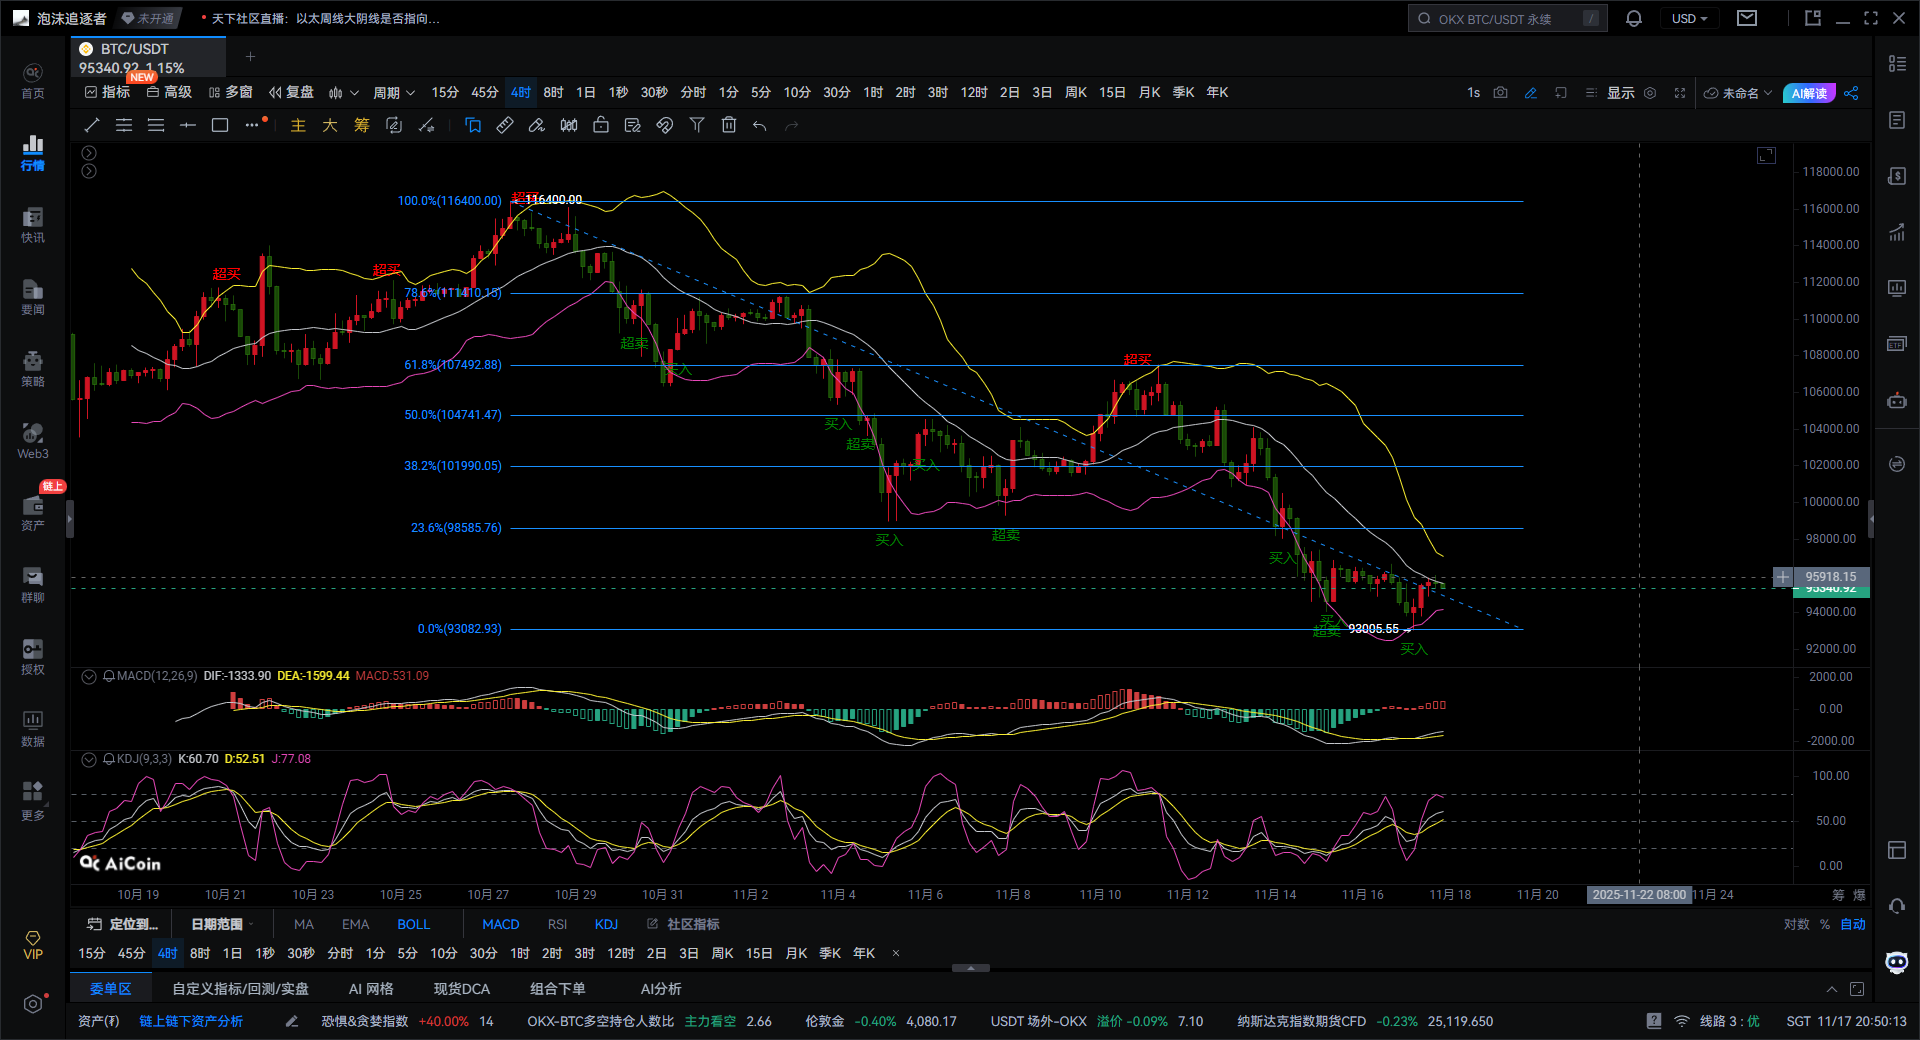Image resolution: width=1920 pixels, height=1040 pixels.
Task: Click the 链上链下资产分析 link
Action: [191, 1021]
